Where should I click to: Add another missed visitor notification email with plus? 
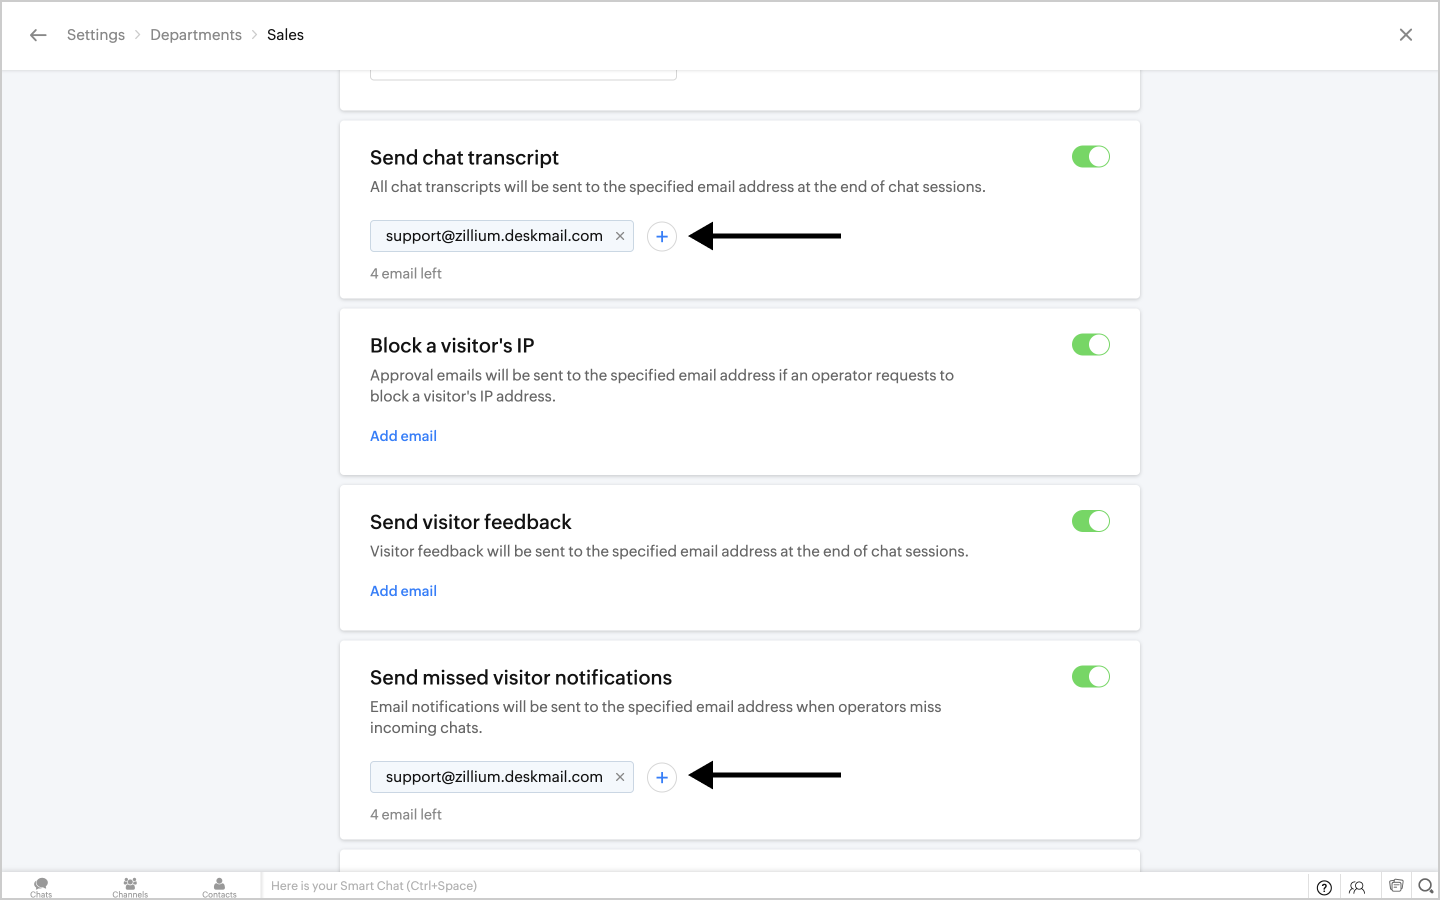(662, 778)
